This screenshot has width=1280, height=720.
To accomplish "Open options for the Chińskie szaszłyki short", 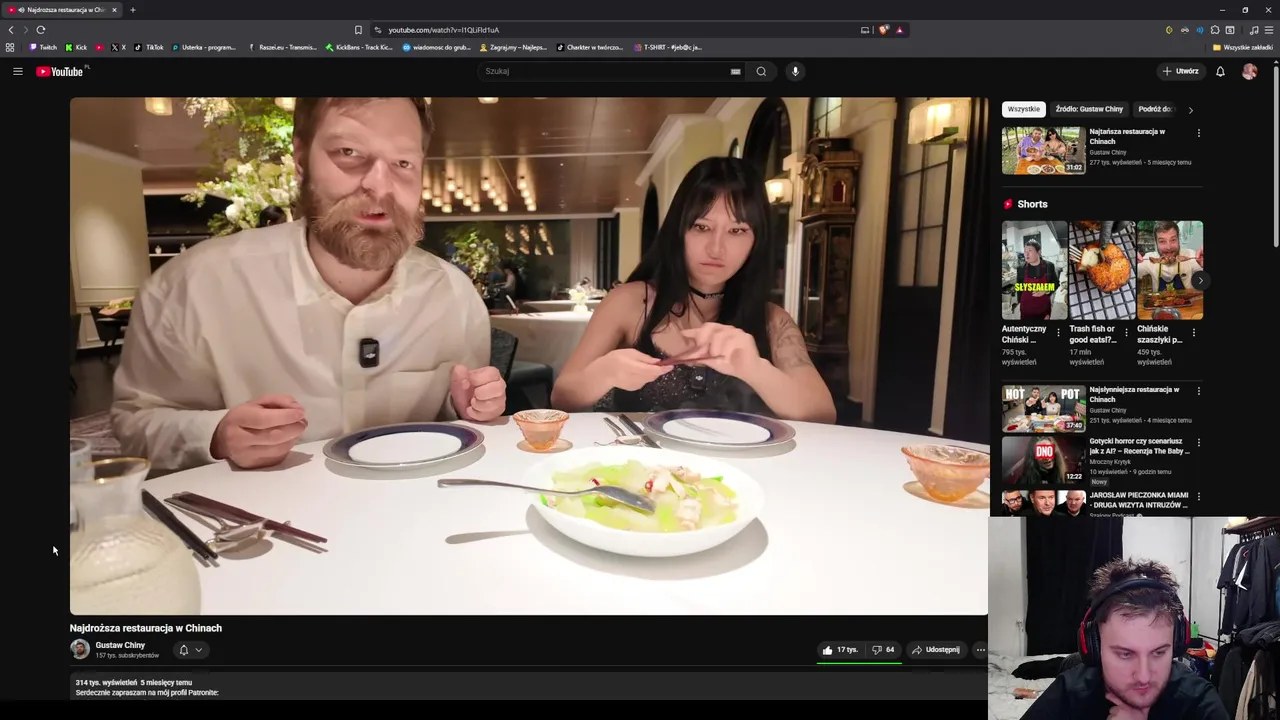I will 1193,333.
